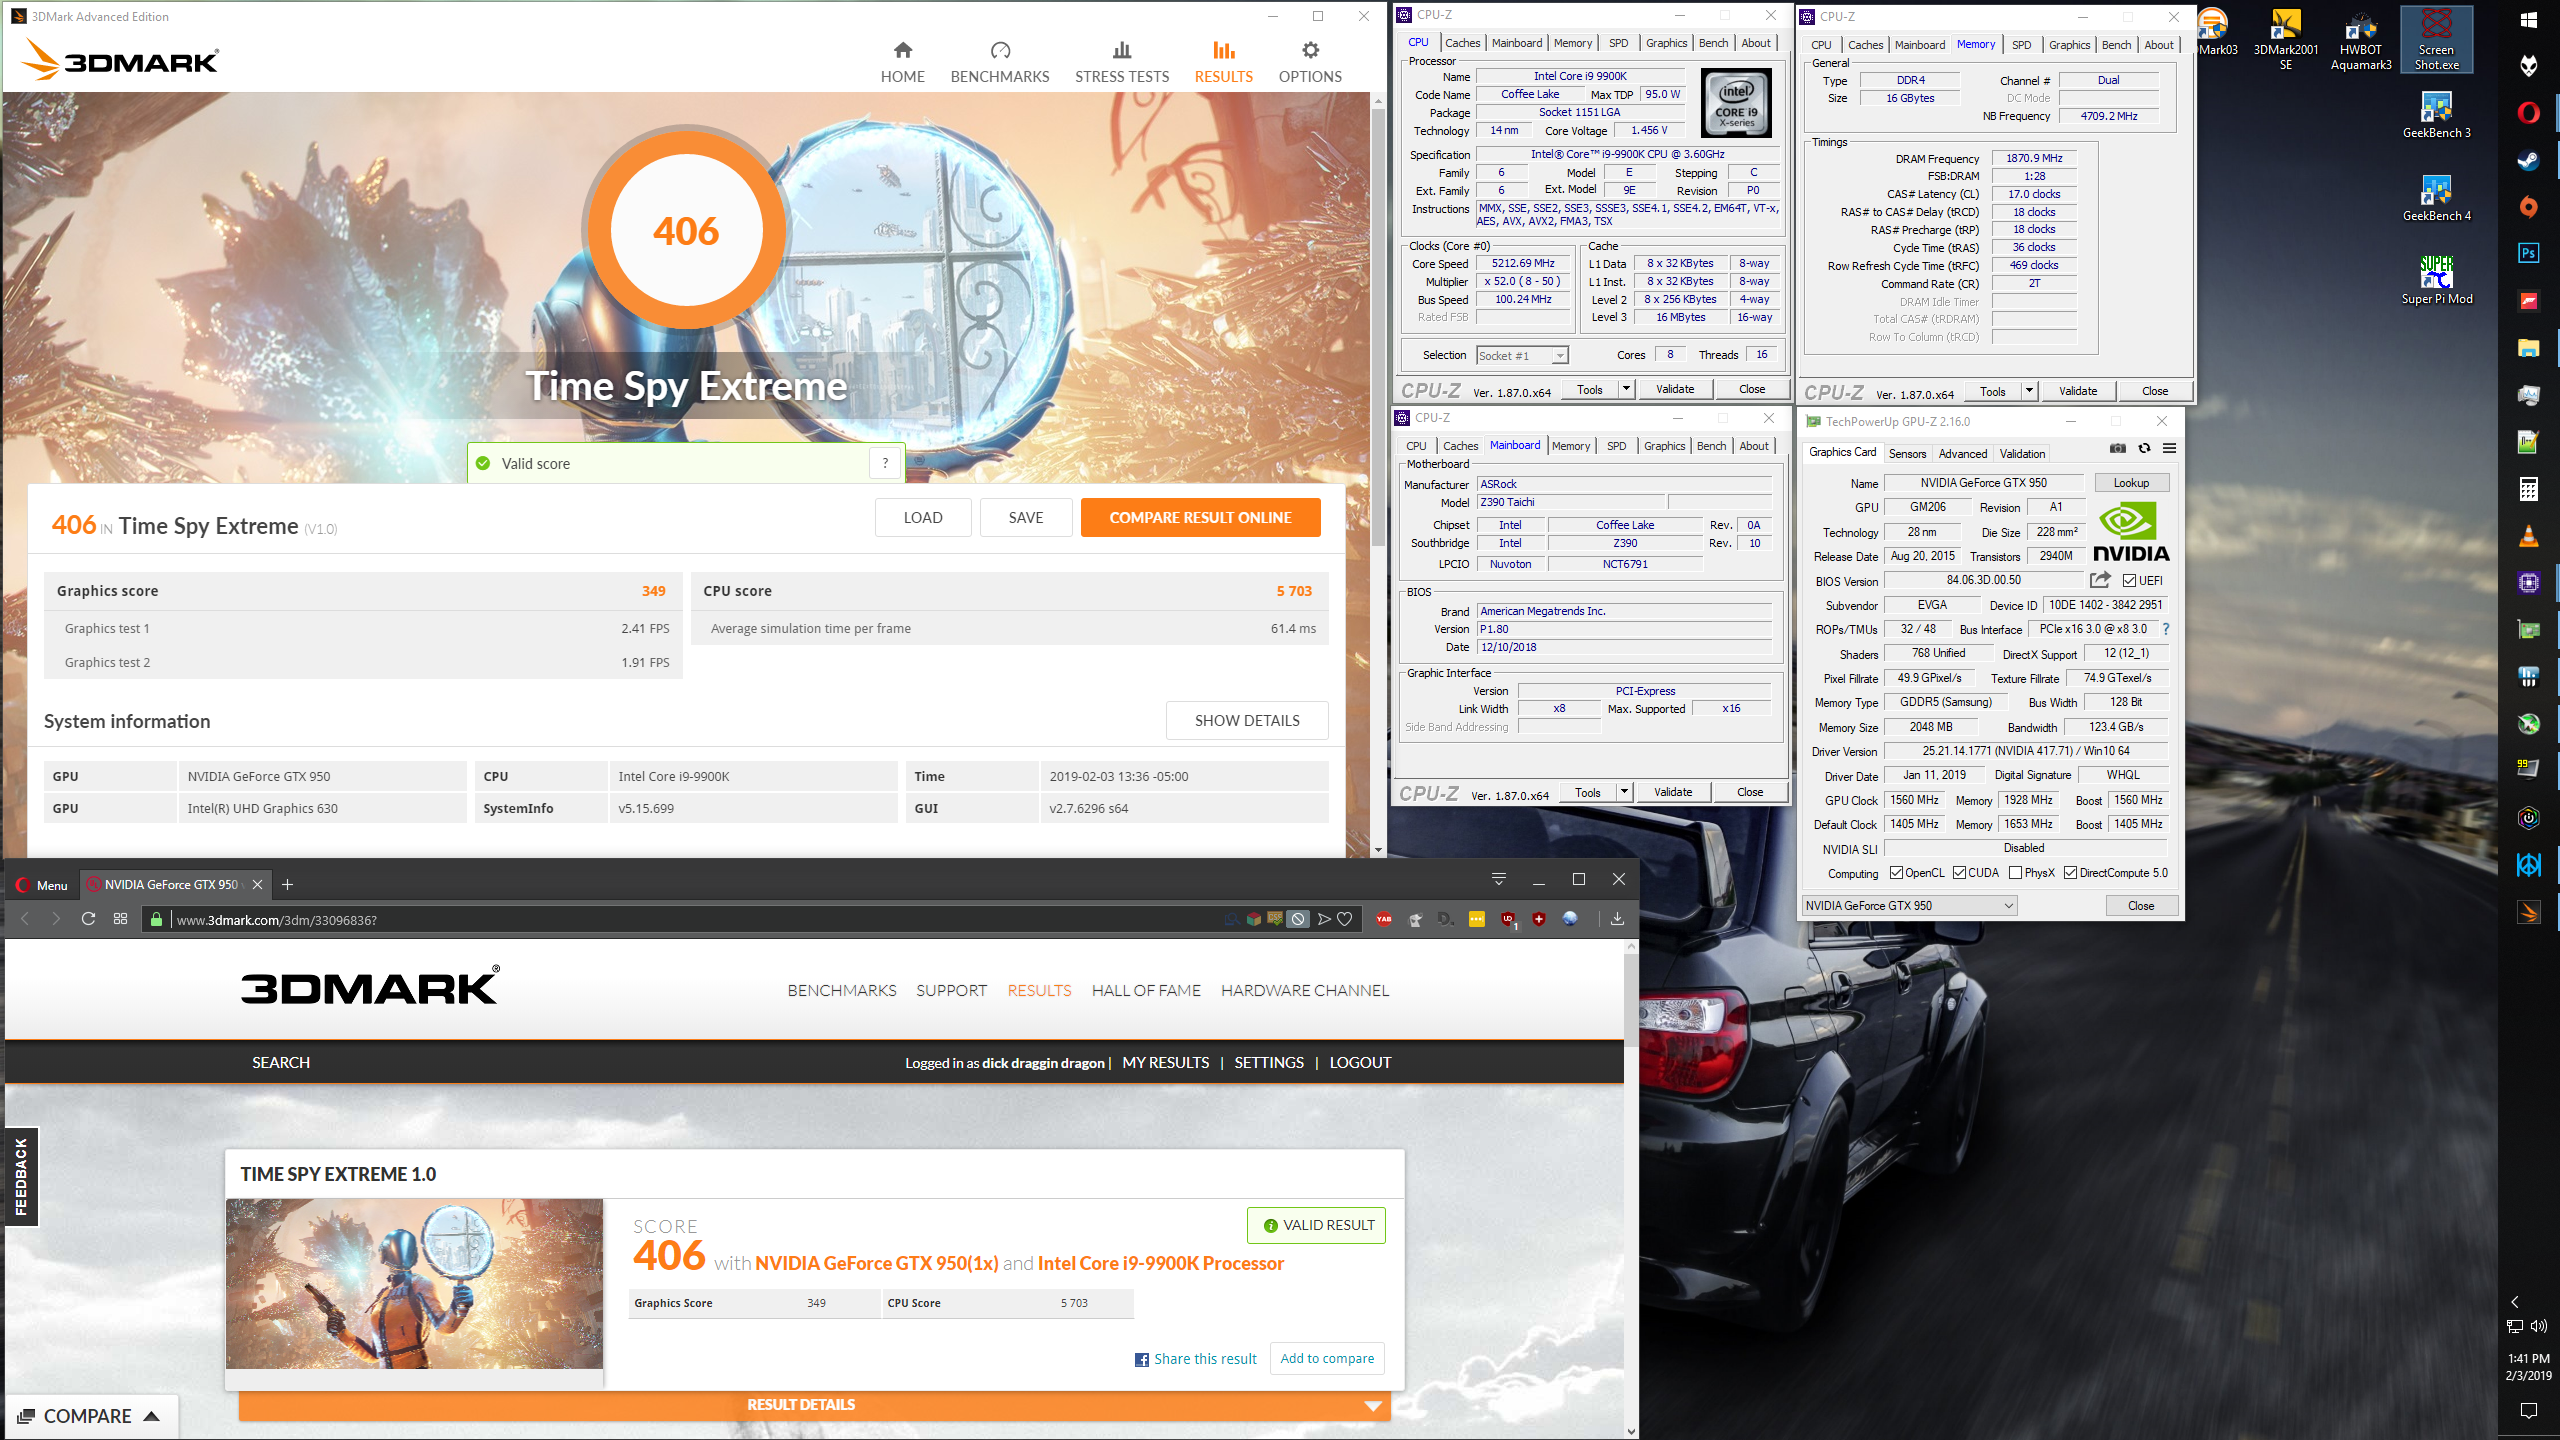This screenshot has width=2560, height=1440.
Task: Open BENCHMARKS in 3DMark app toolbar
Action: [1000, 62]
